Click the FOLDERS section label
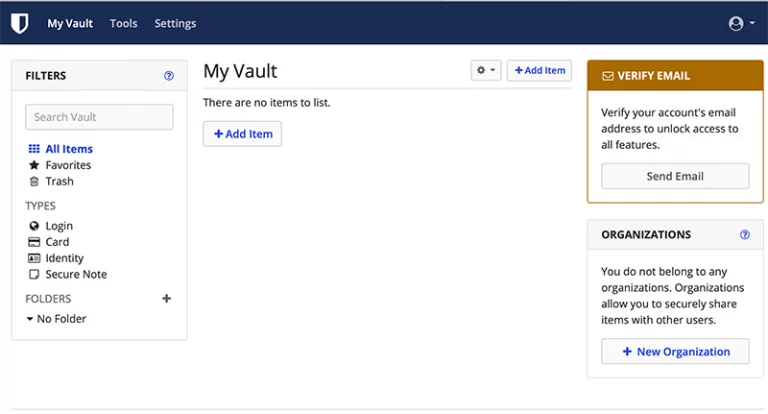Screen dimensions: 768x414 [x=48, y=299]
